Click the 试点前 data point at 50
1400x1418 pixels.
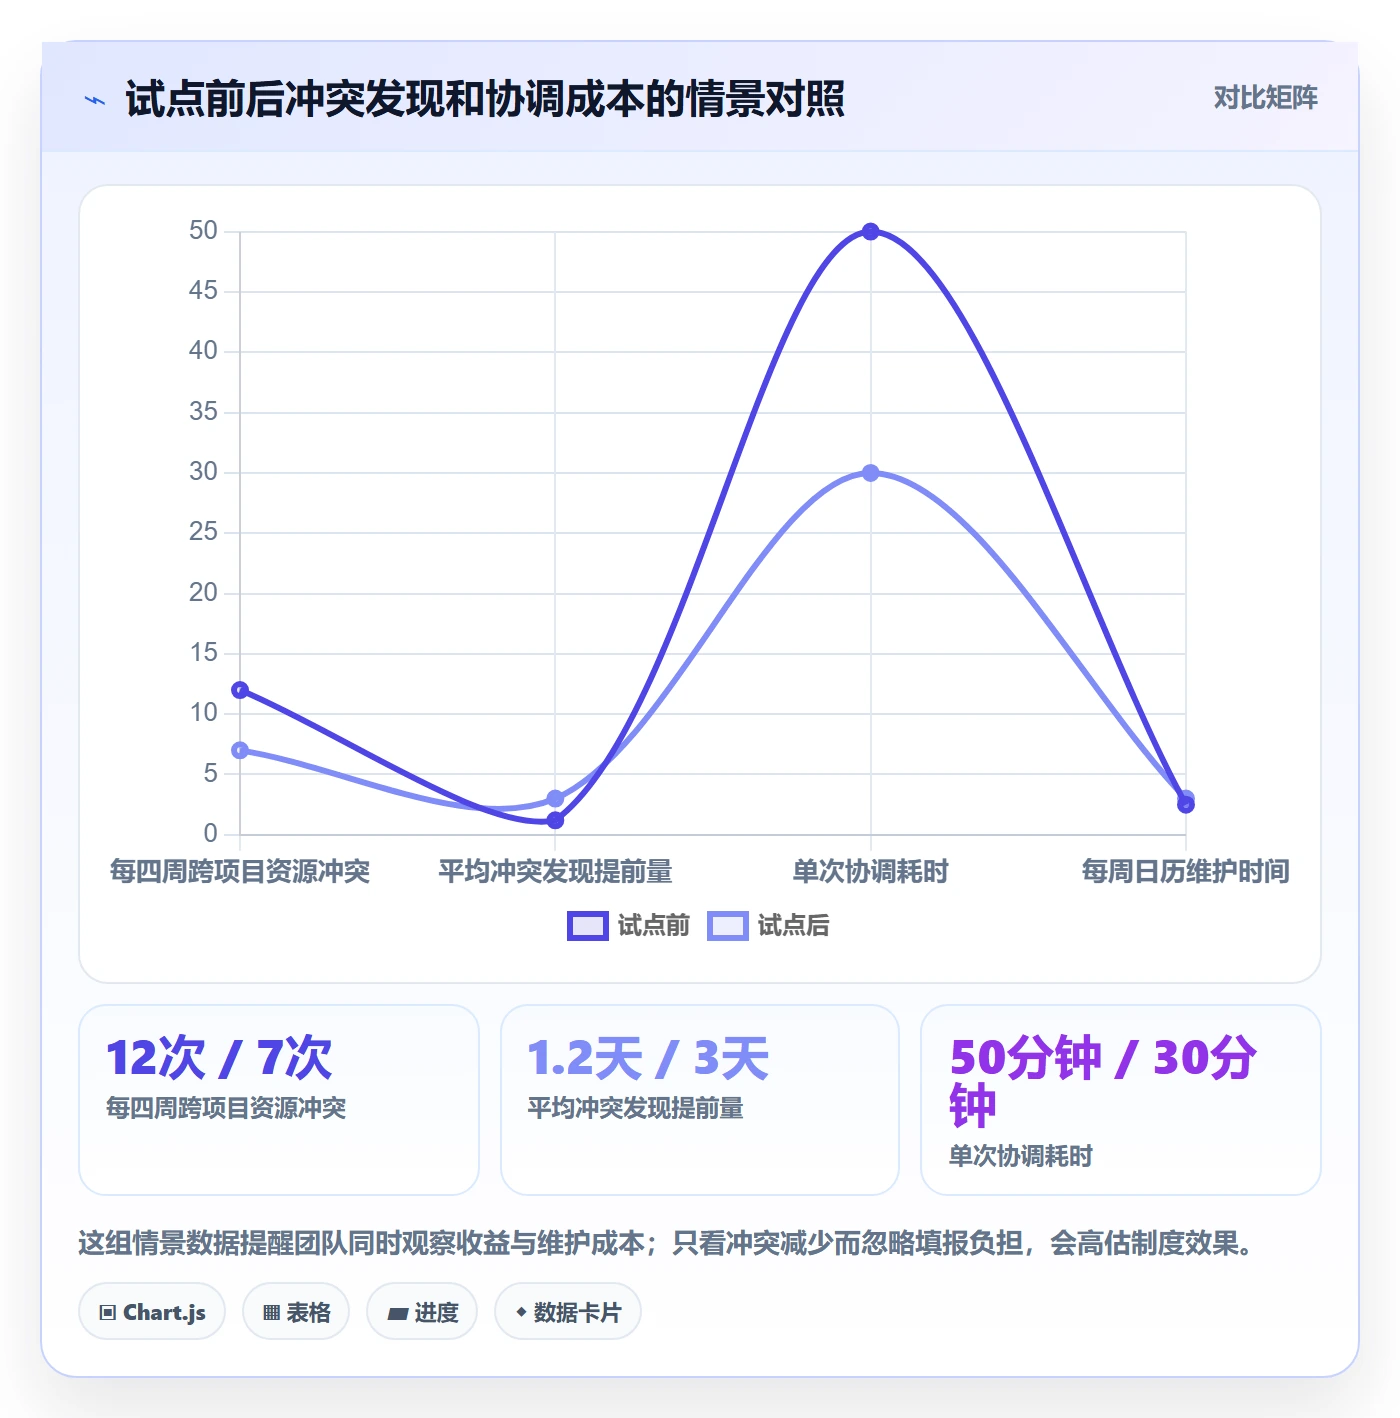click(x=870, y=232)
